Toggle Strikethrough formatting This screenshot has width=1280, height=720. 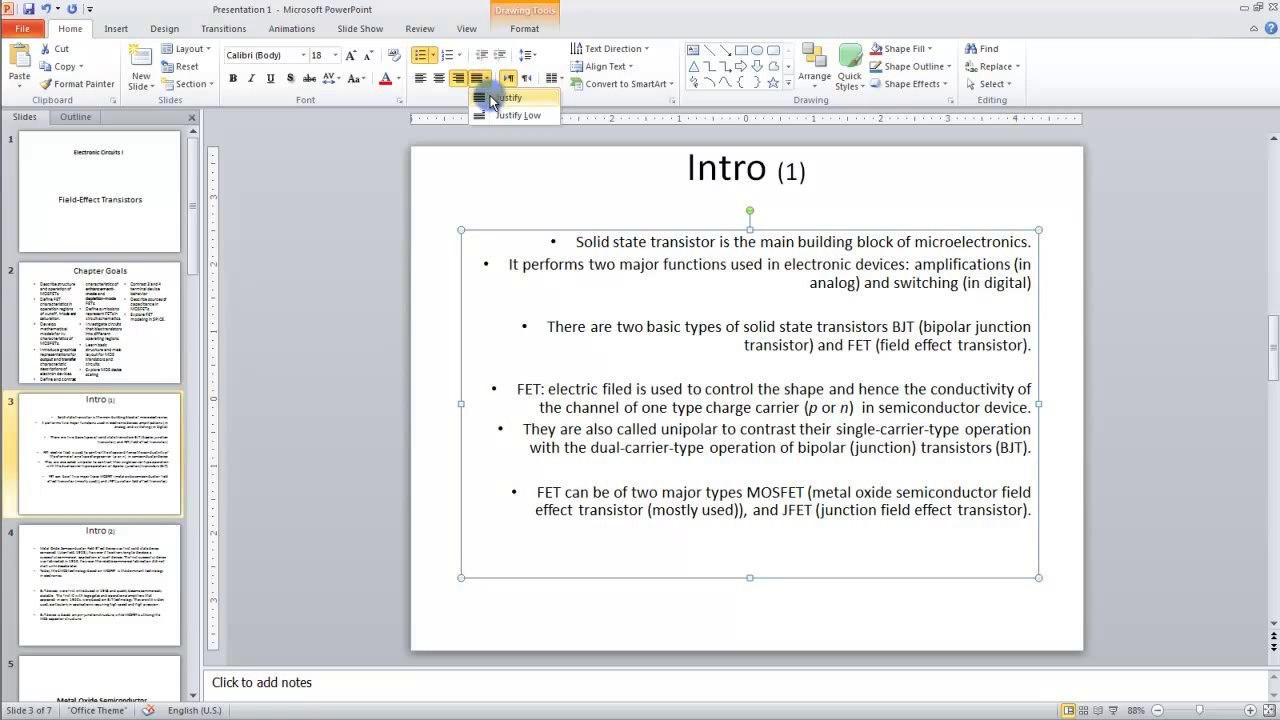click(x=309, y=78)
